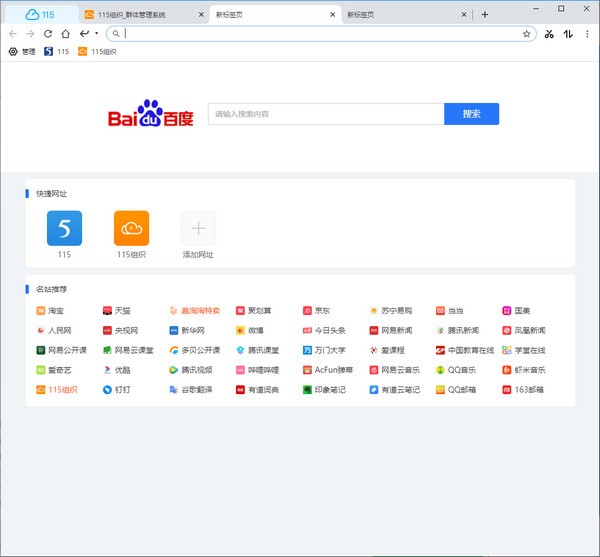Open the 腾讯课堂 site link
The height and width of the screenshot is (557, 600).
point(258,350)
